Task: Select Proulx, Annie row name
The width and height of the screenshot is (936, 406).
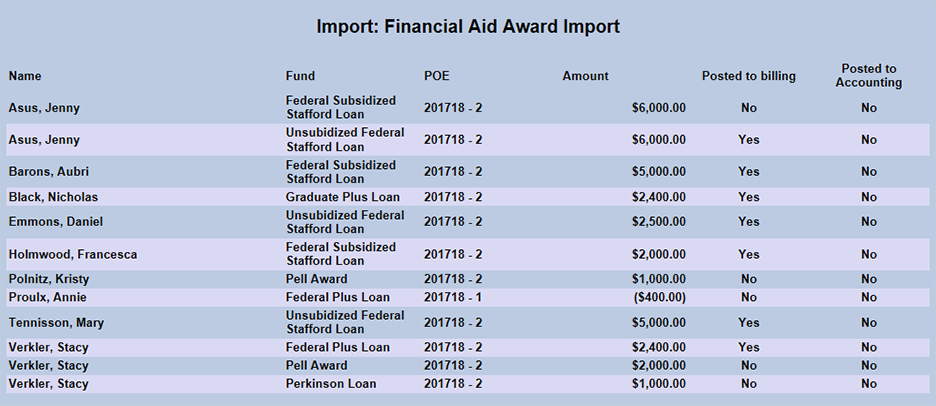Action: coord(46,297)
